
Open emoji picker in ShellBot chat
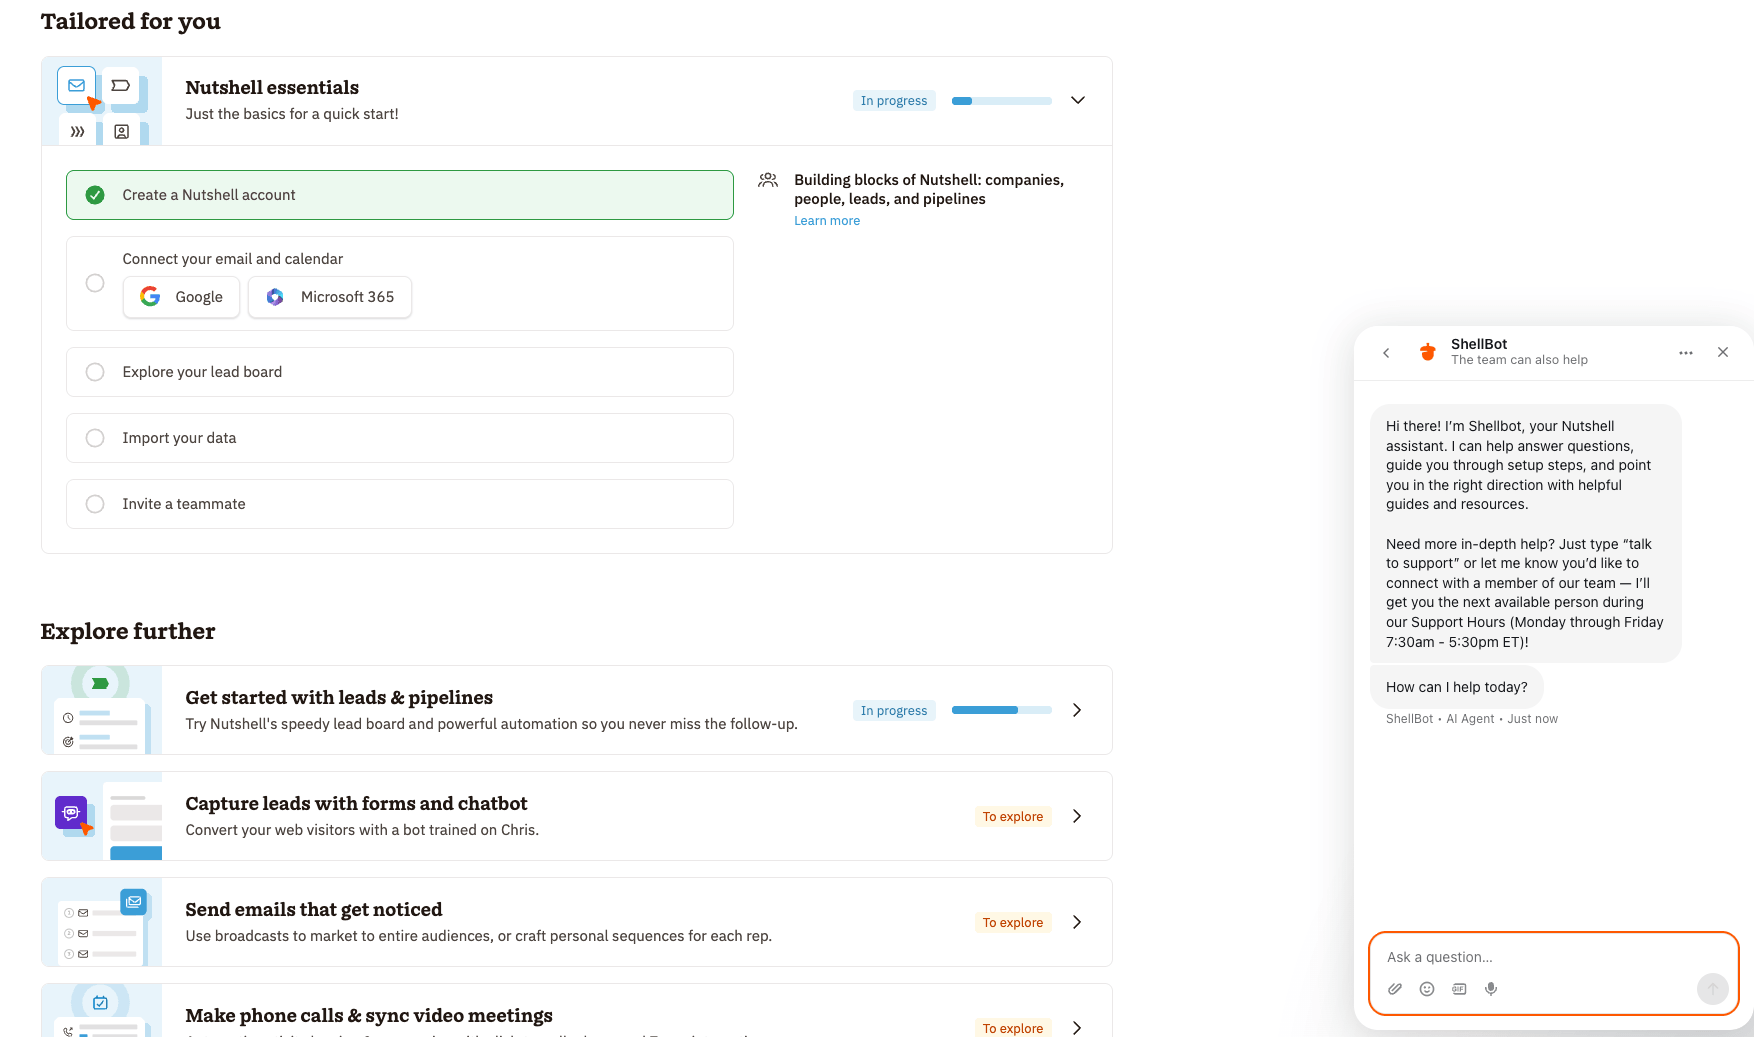pos(1427,989)
